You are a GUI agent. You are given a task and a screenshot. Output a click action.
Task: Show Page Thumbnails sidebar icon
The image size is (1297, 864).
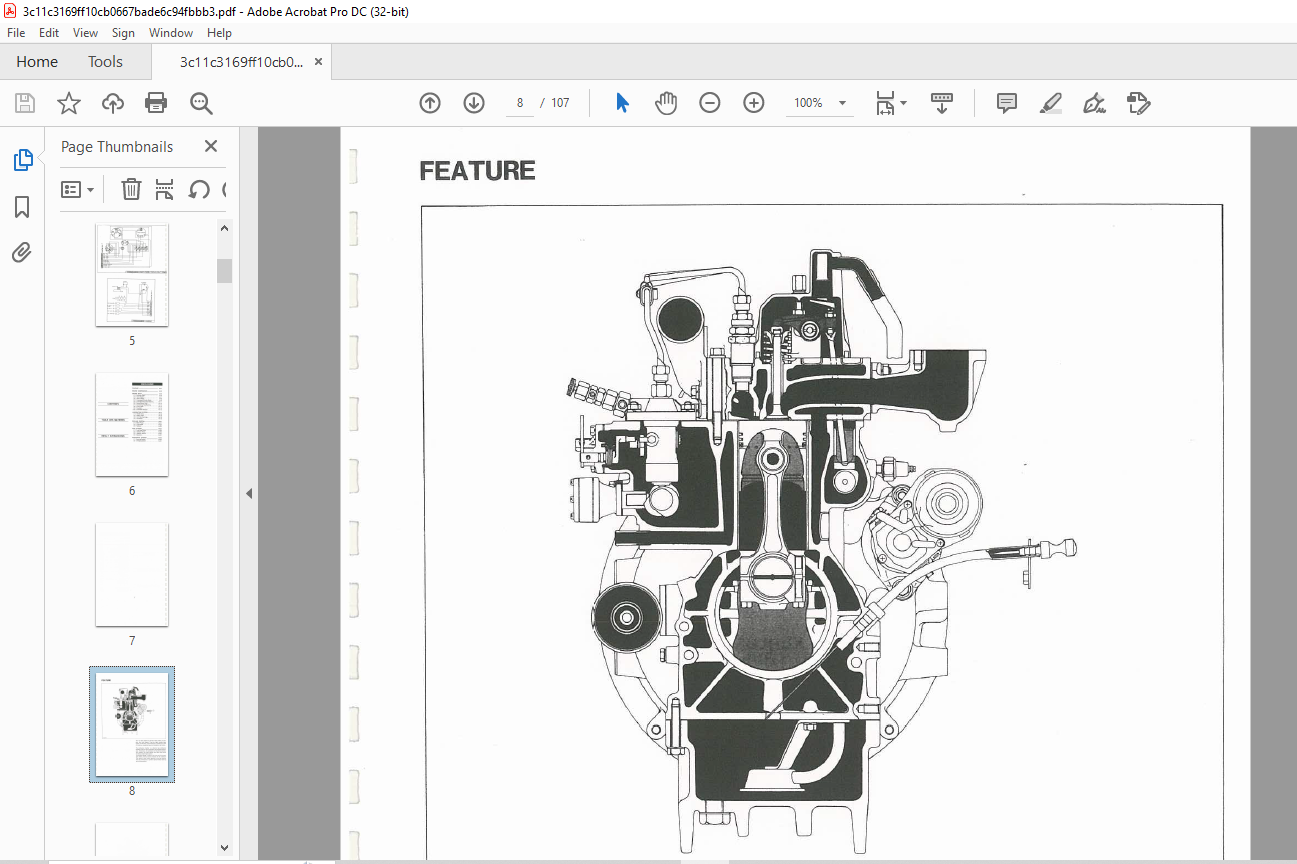[x=22, y=159]
